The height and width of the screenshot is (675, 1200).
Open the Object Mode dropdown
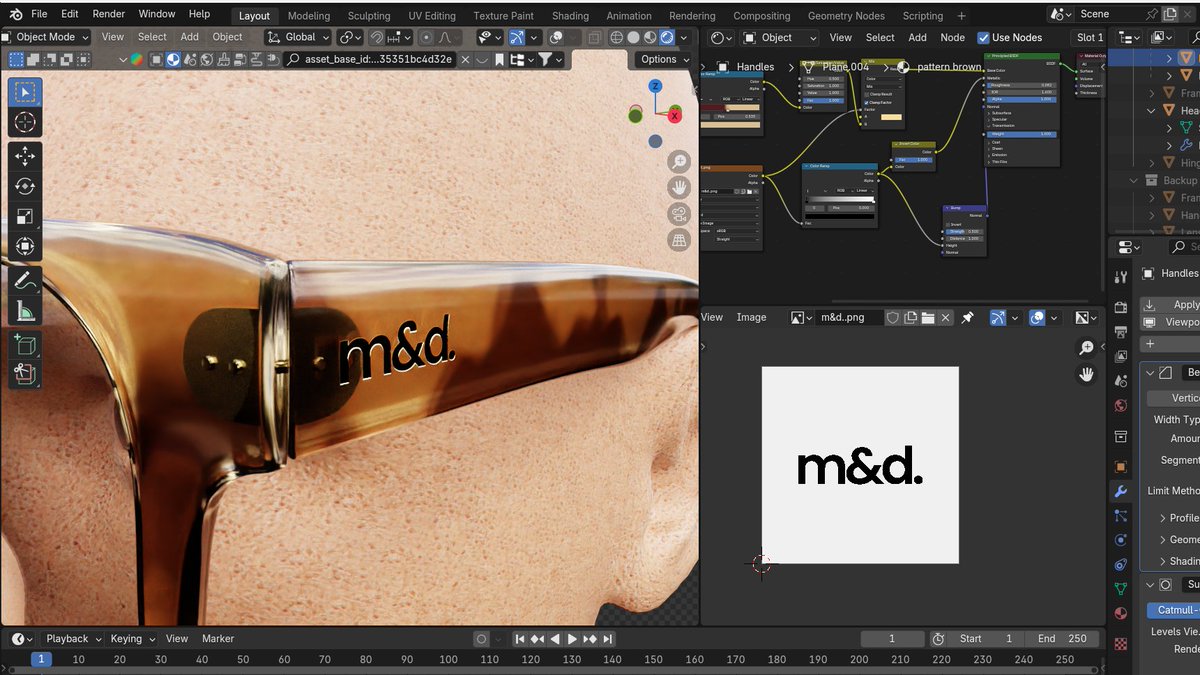[x=46, y=37]
